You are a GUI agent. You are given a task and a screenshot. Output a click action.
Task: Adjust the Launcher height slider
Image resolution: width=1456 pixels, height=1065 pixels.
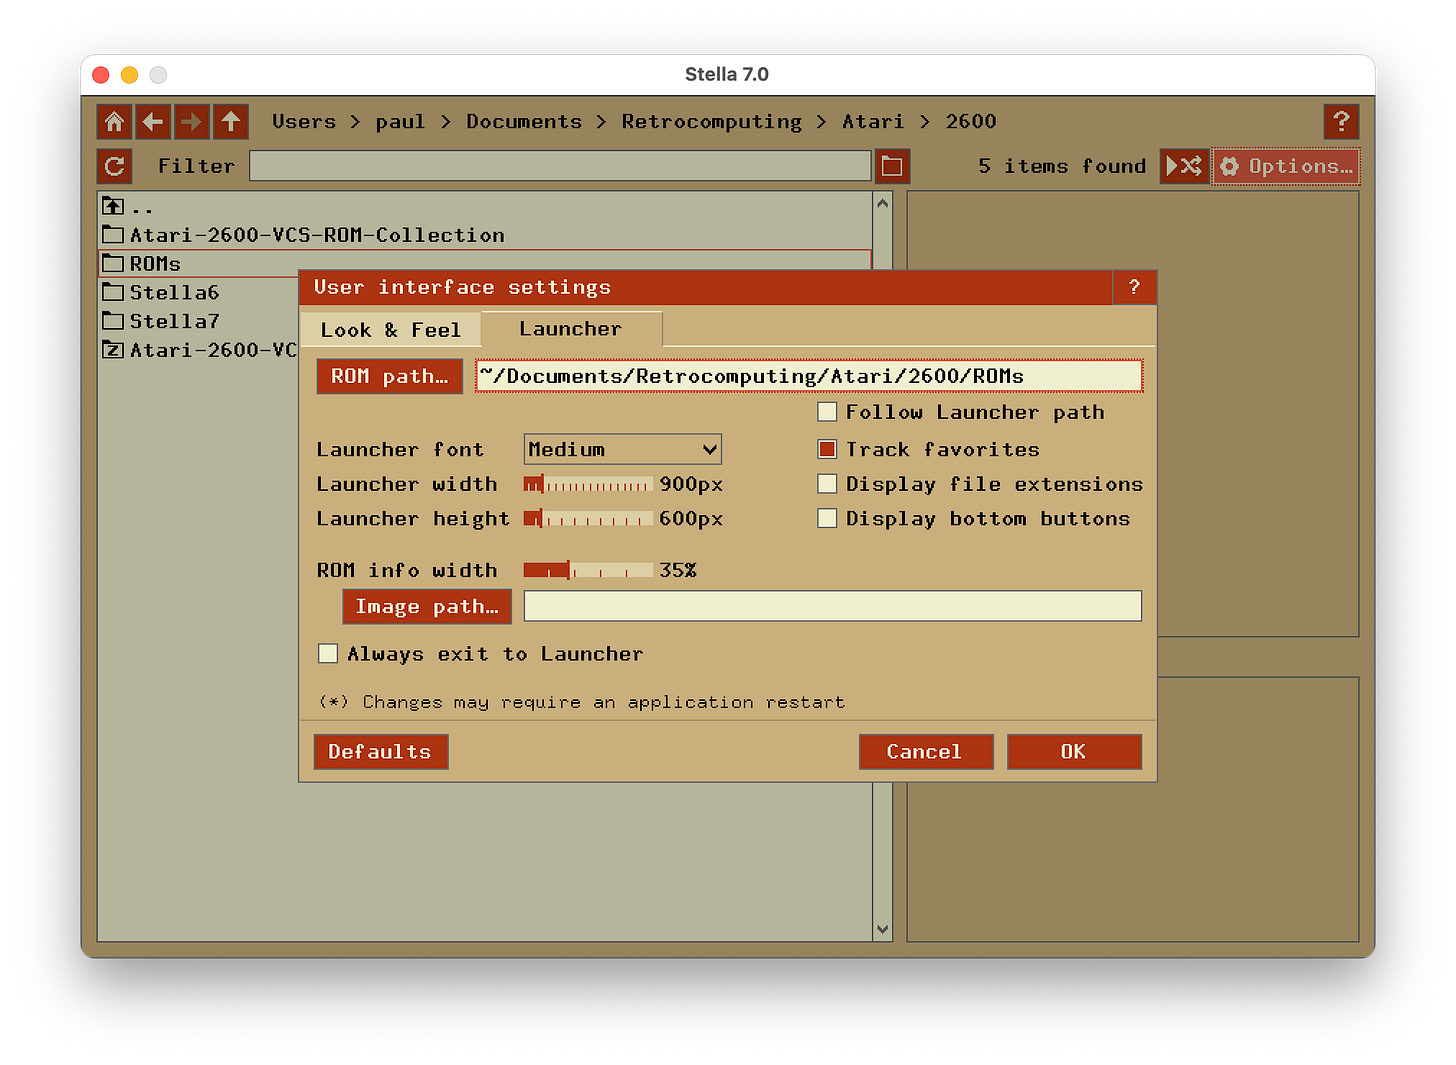[588, 519]
